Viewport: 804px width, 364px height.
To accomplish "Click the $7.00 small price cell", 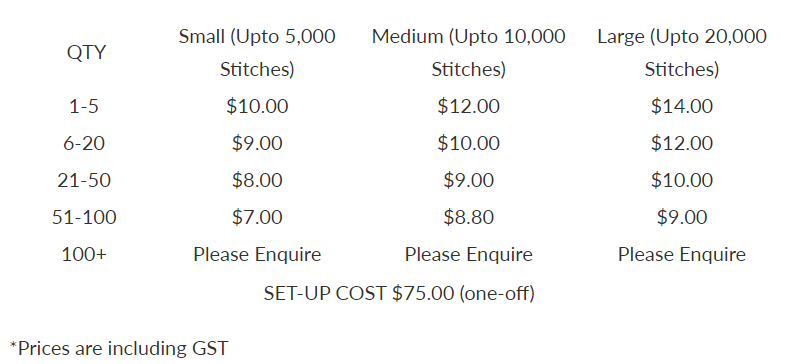I will coord(257,217).
